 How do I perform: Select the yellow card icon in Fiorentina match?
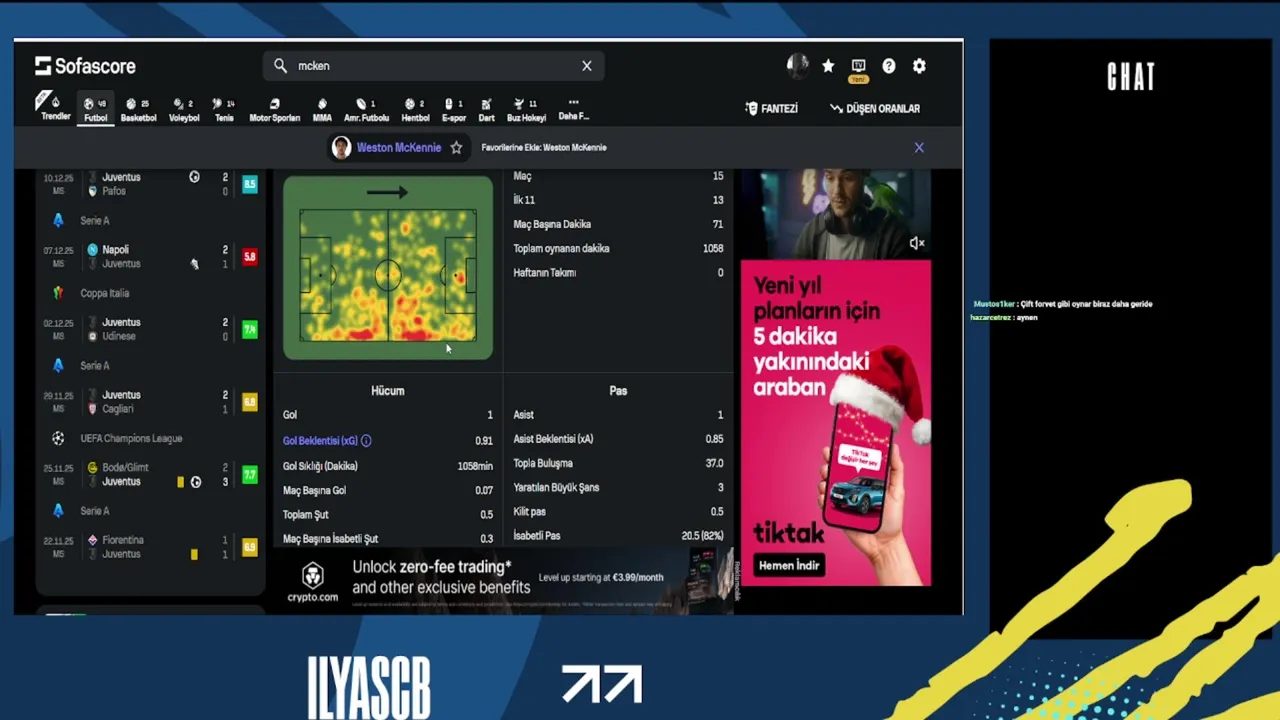click(x=194, y=554)
